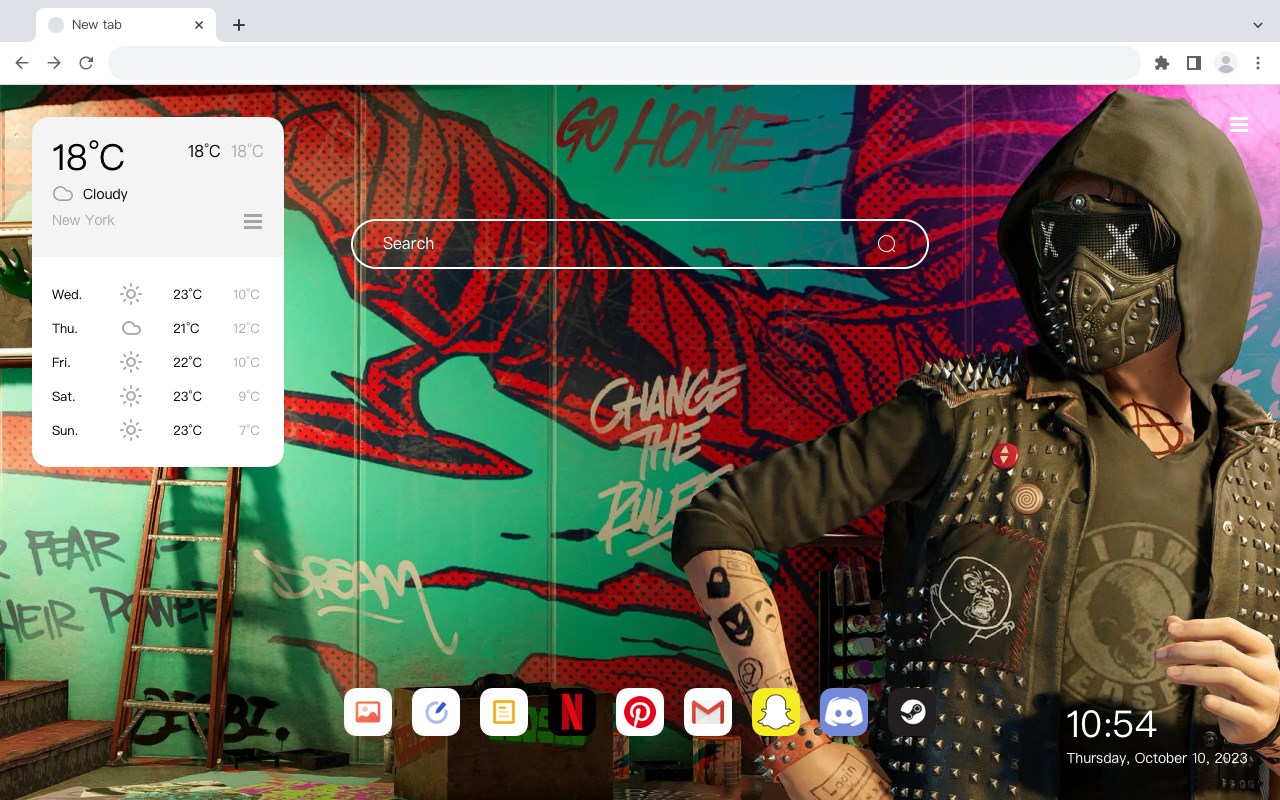Select the Sun. forecast row
The image size is (1280, 800).
coord(158,430)
